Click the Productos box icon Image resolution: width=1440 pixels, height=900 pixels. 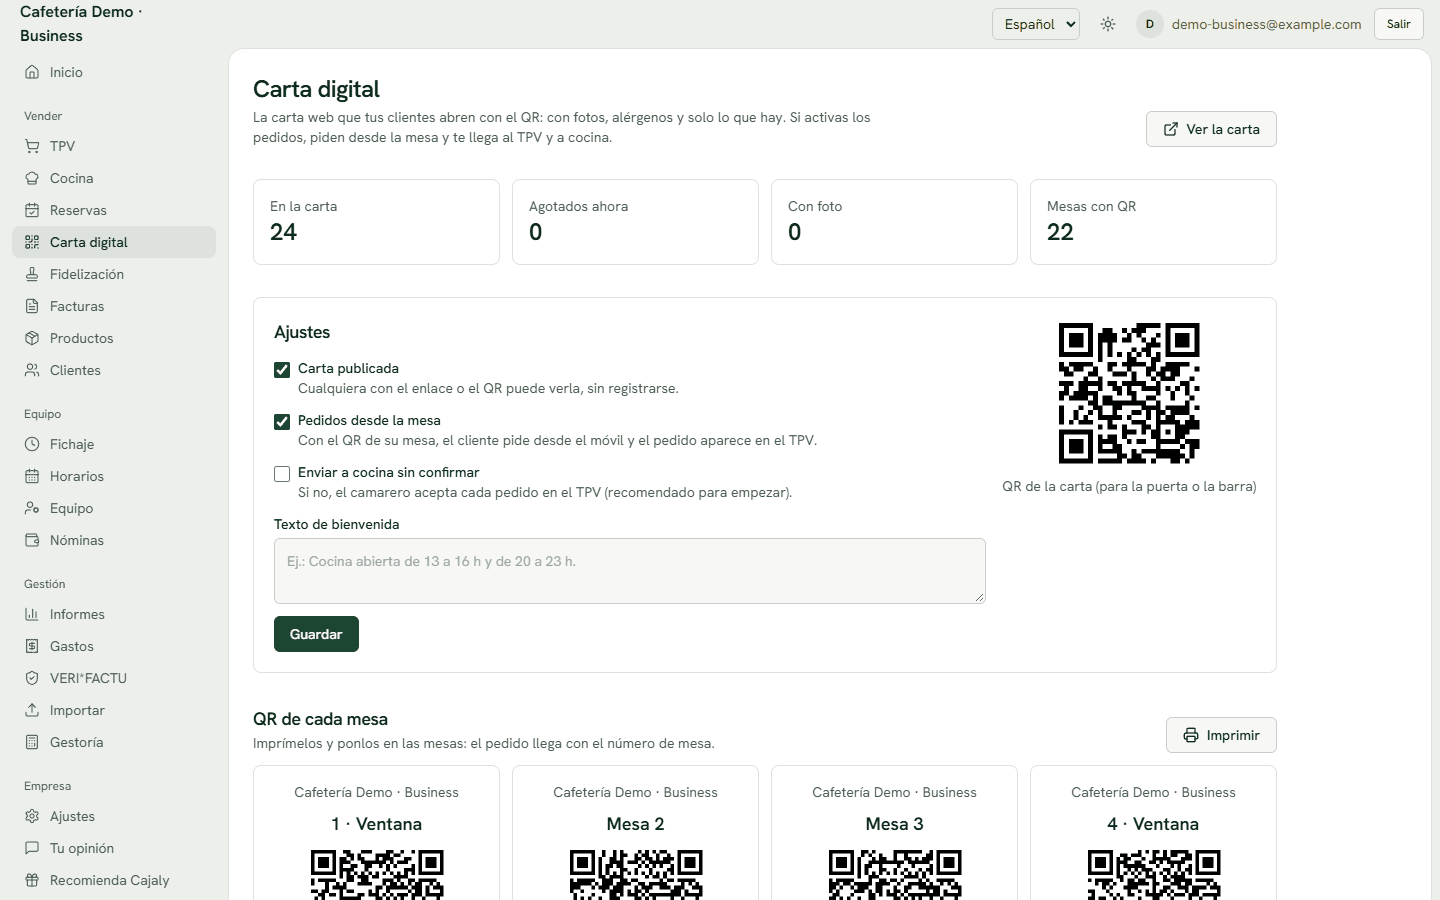pos(32,338)
